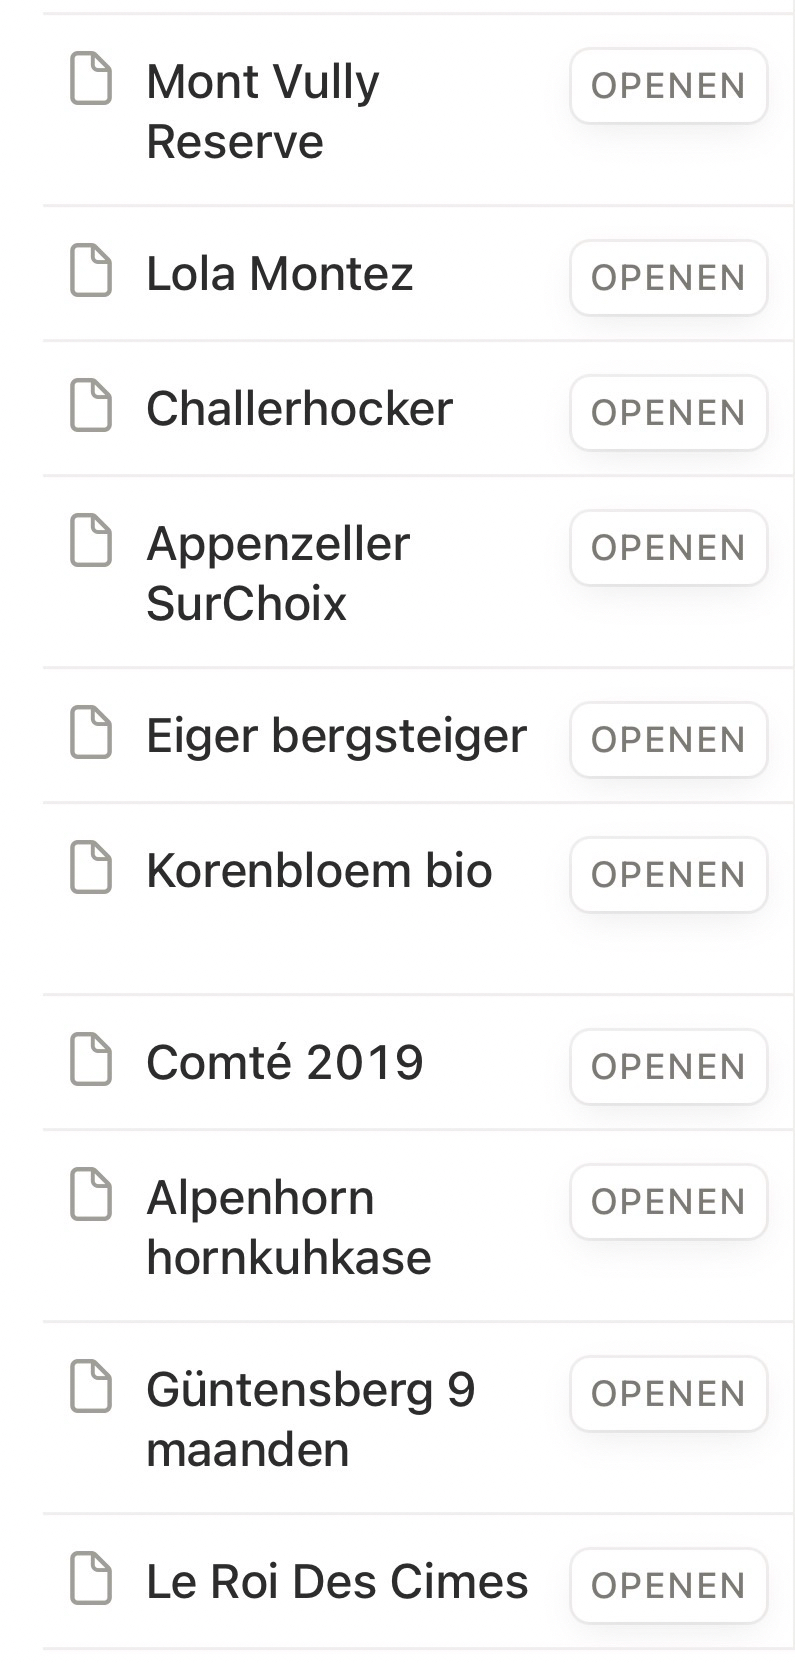
Task: Click the page icon next to Comté 2019
Action: point(91,1060)
